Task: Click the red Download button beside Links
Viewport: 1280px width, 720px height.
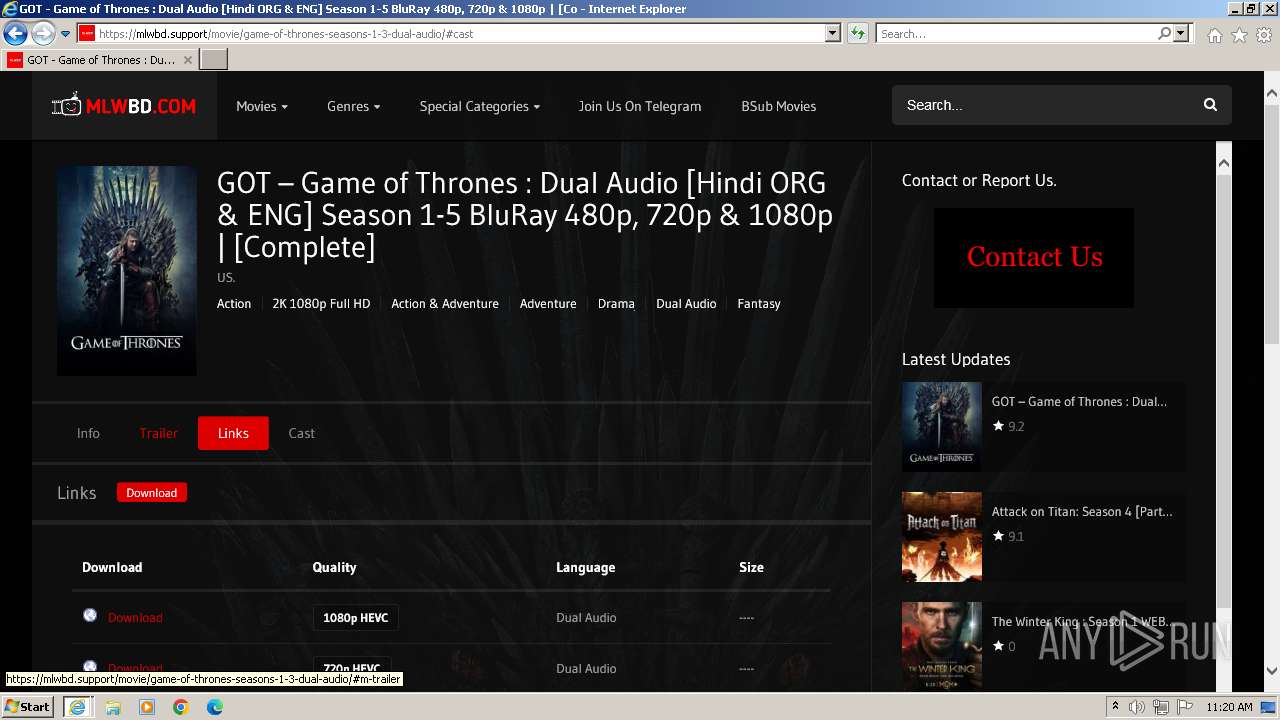Action: click(152, 493)
